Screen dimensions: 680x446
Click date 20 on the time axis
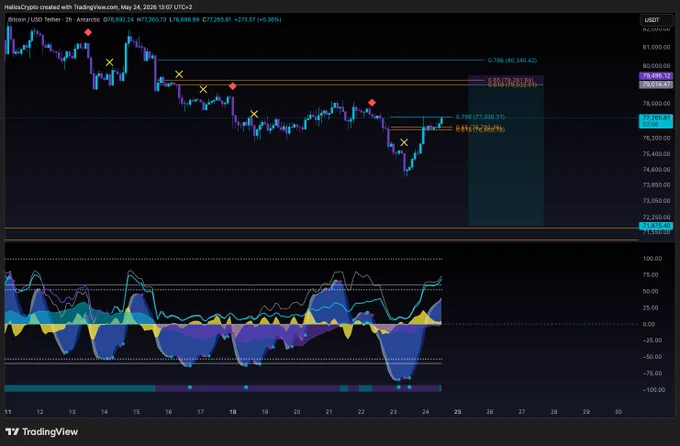tap(297, 412)
